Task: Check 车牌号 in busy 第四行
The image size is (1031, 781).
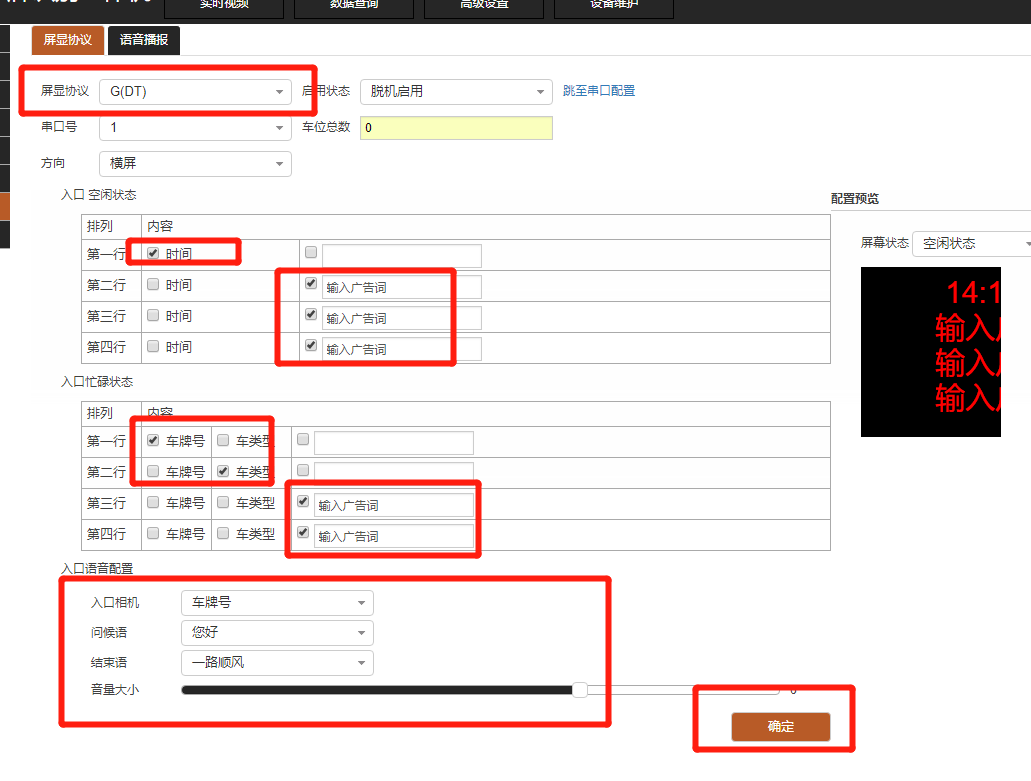Action: tap(153, 533)
